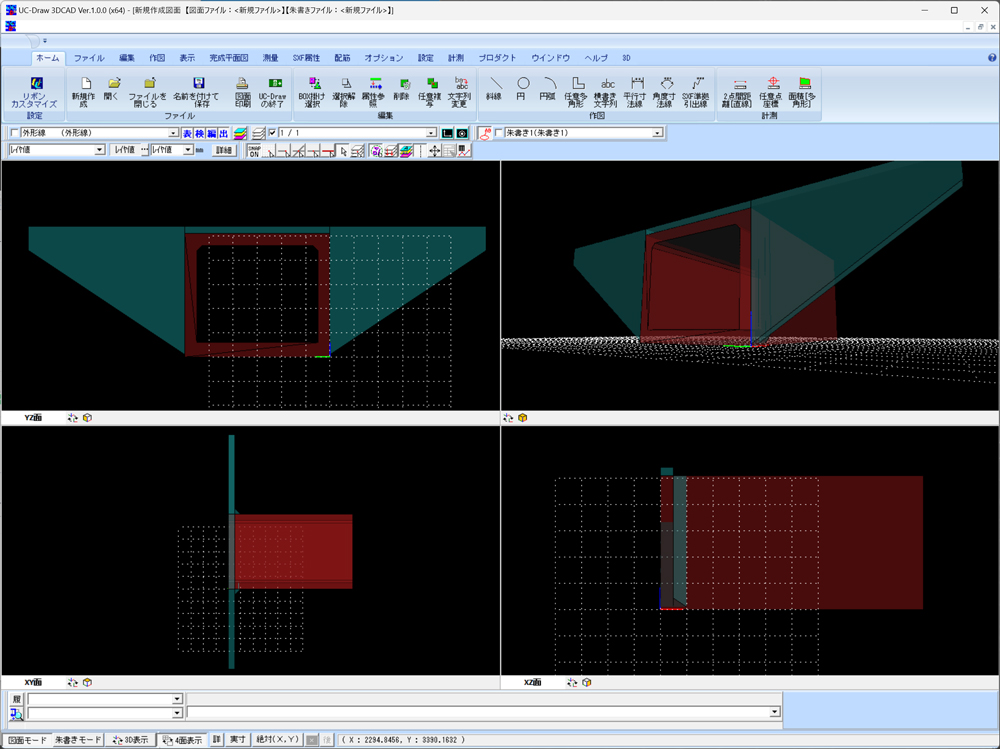Open the 朱書き1 dropdown list
This screenshot has height=749, width=1000.
coord(657,133)
